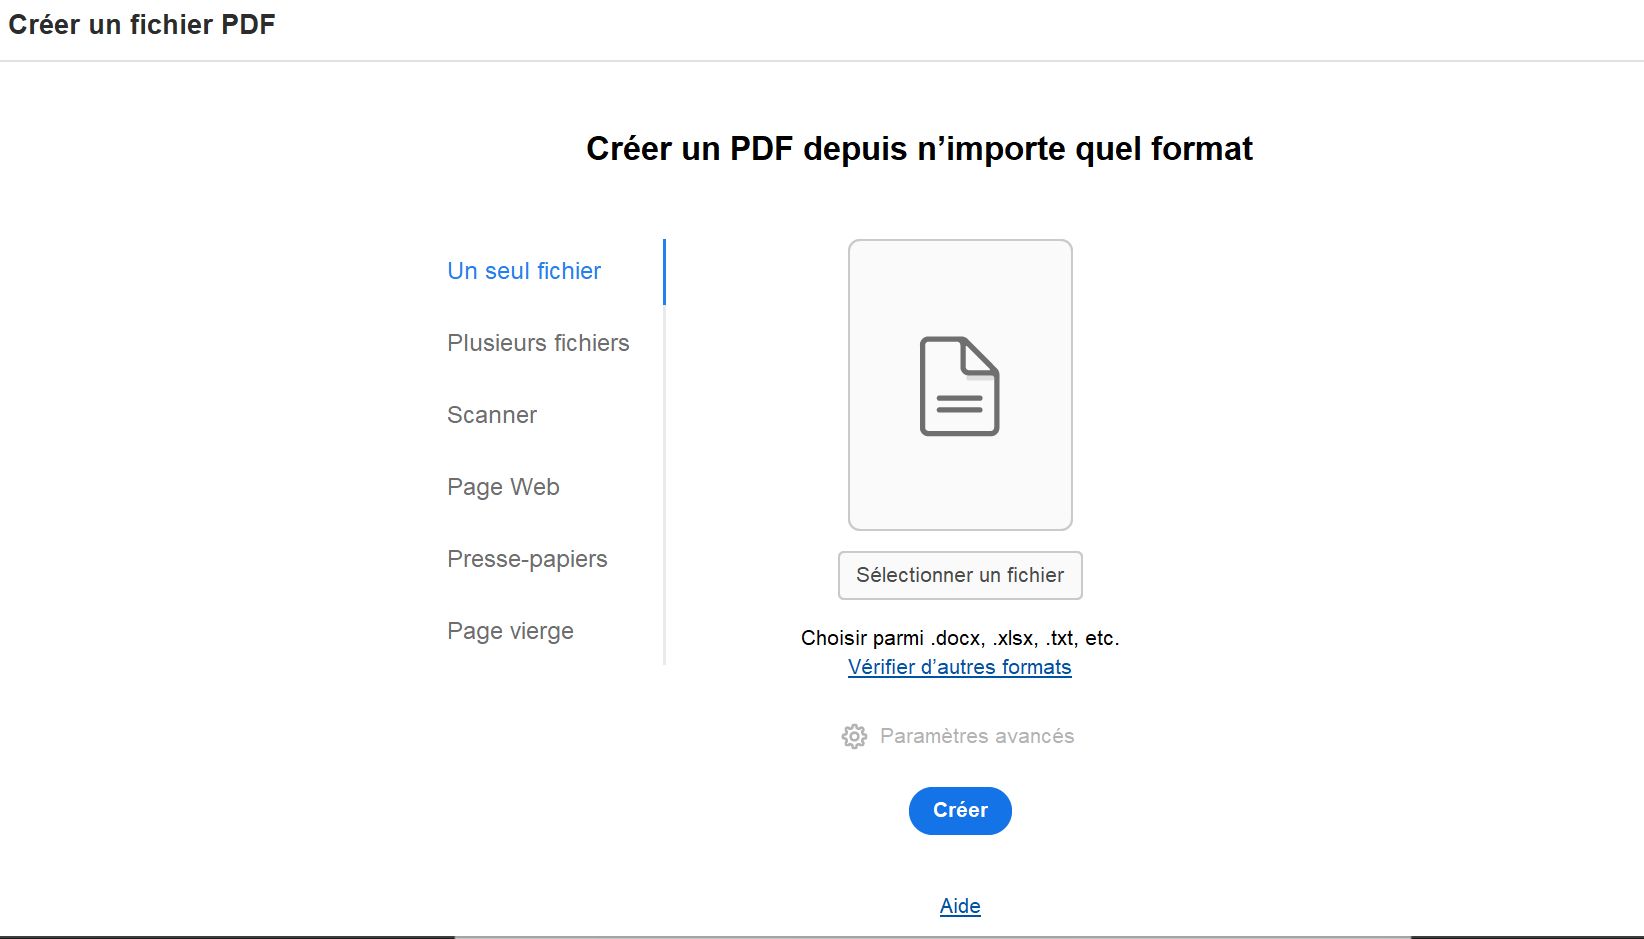
Task: Click the Windows taskbar at the bottom
Action: (x=1000, y=934)
